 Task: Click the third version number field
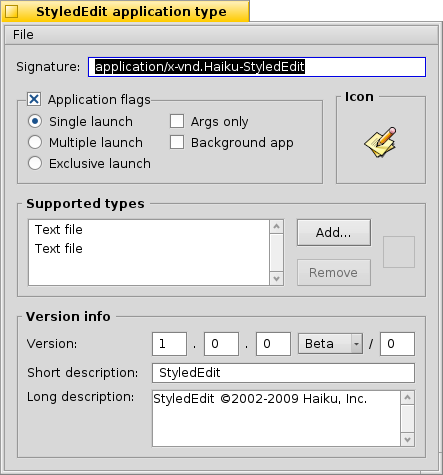point(273,344)
